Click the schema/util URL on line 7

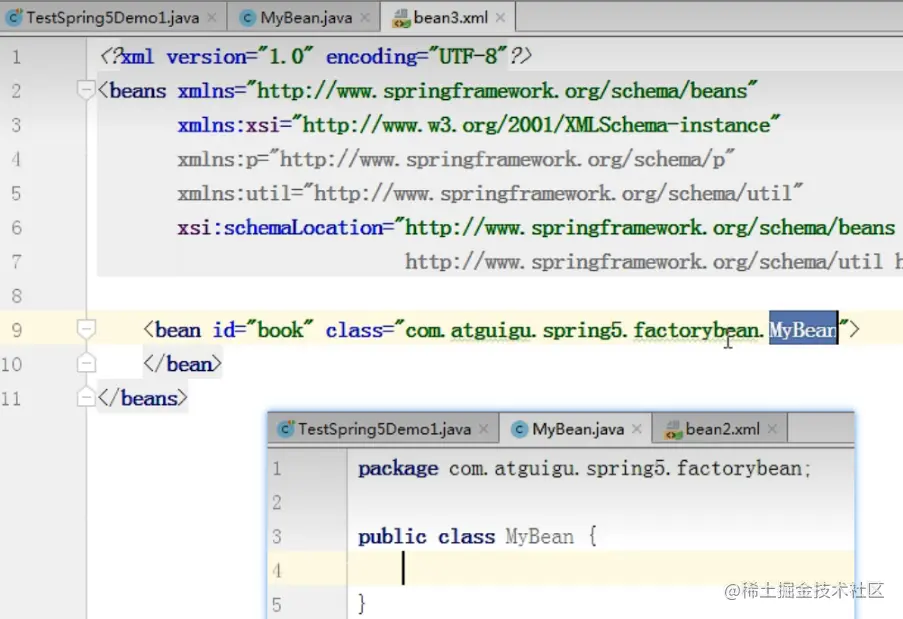(x=644, y=261)
